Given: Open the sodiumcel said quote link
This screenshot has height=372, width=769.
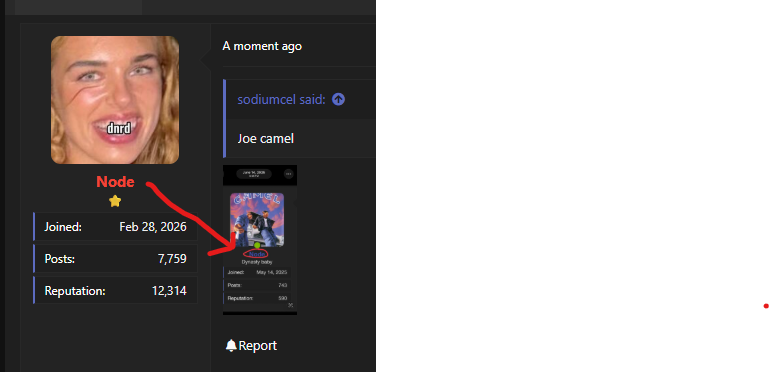Looking at the screenshot, I should tap(281, 99).
